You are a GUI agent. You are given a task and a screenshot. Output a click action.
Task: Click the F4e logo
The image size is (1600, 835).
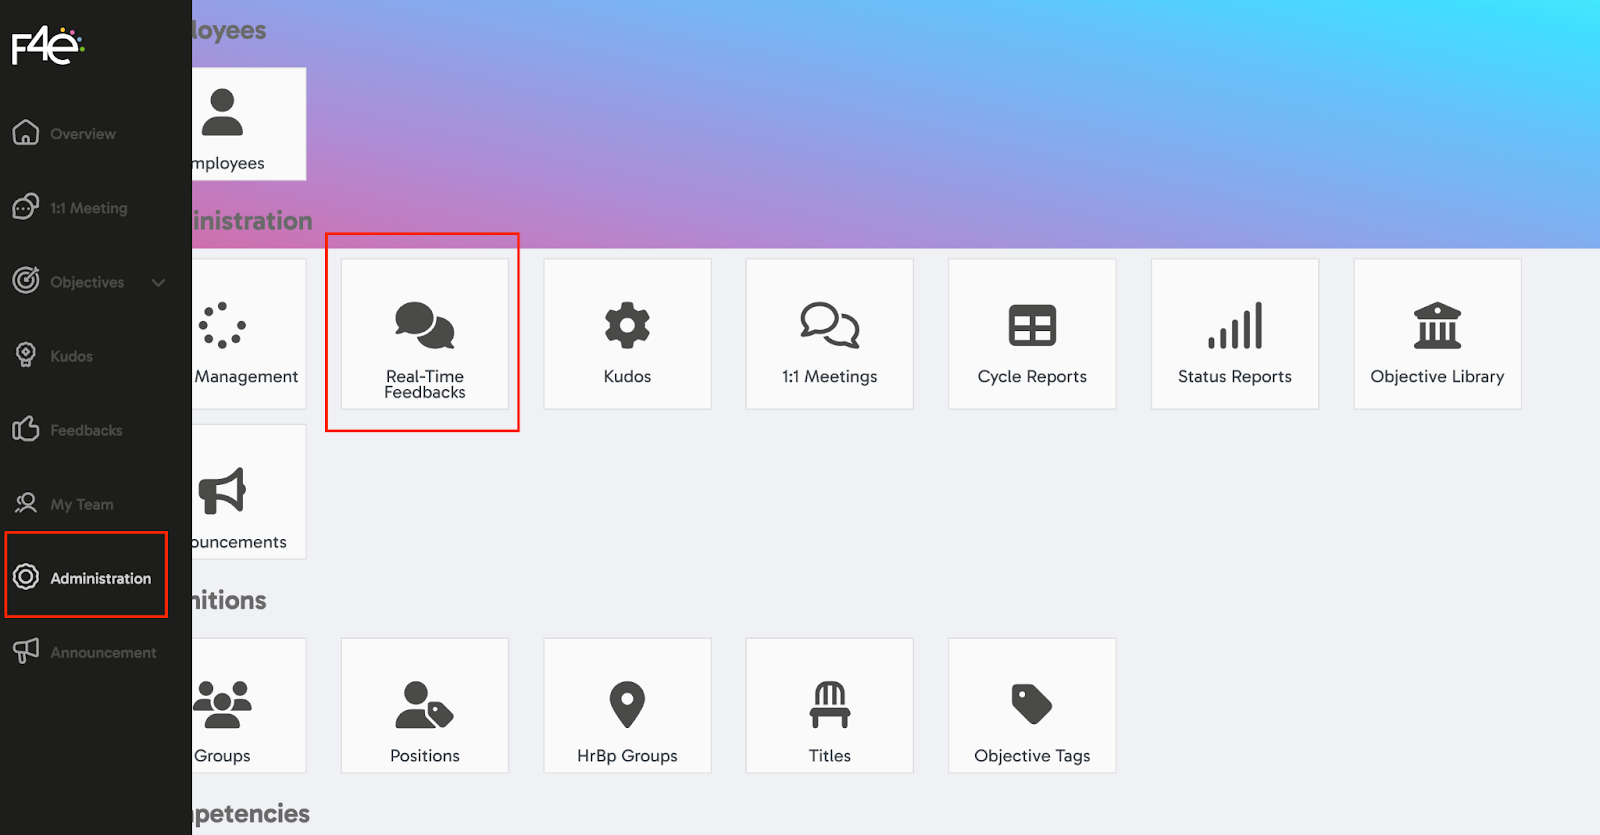47,46
